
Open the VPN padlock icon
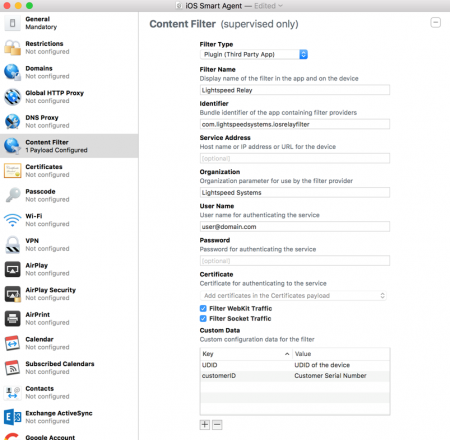[12, 245]
